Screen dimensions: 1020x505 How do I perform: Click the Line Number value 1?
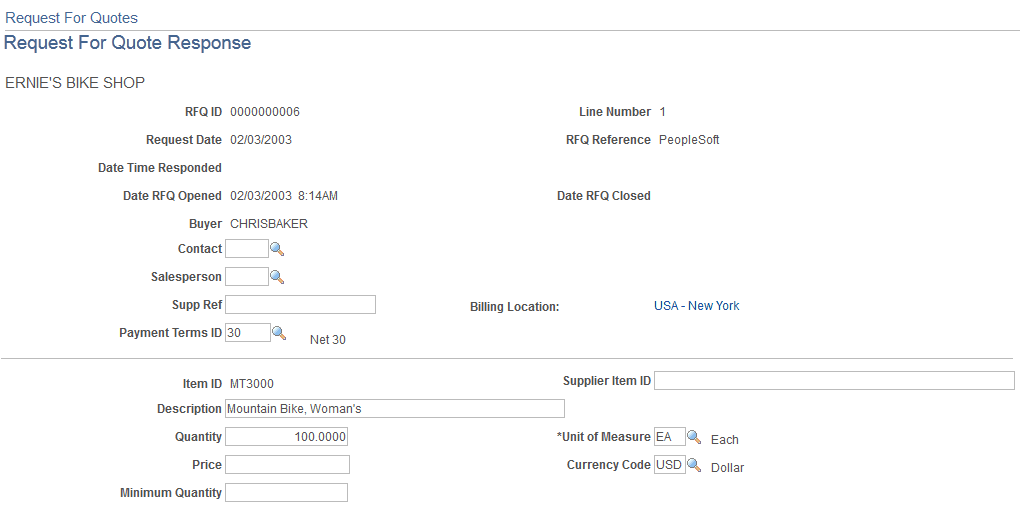(x=662, y=112)
